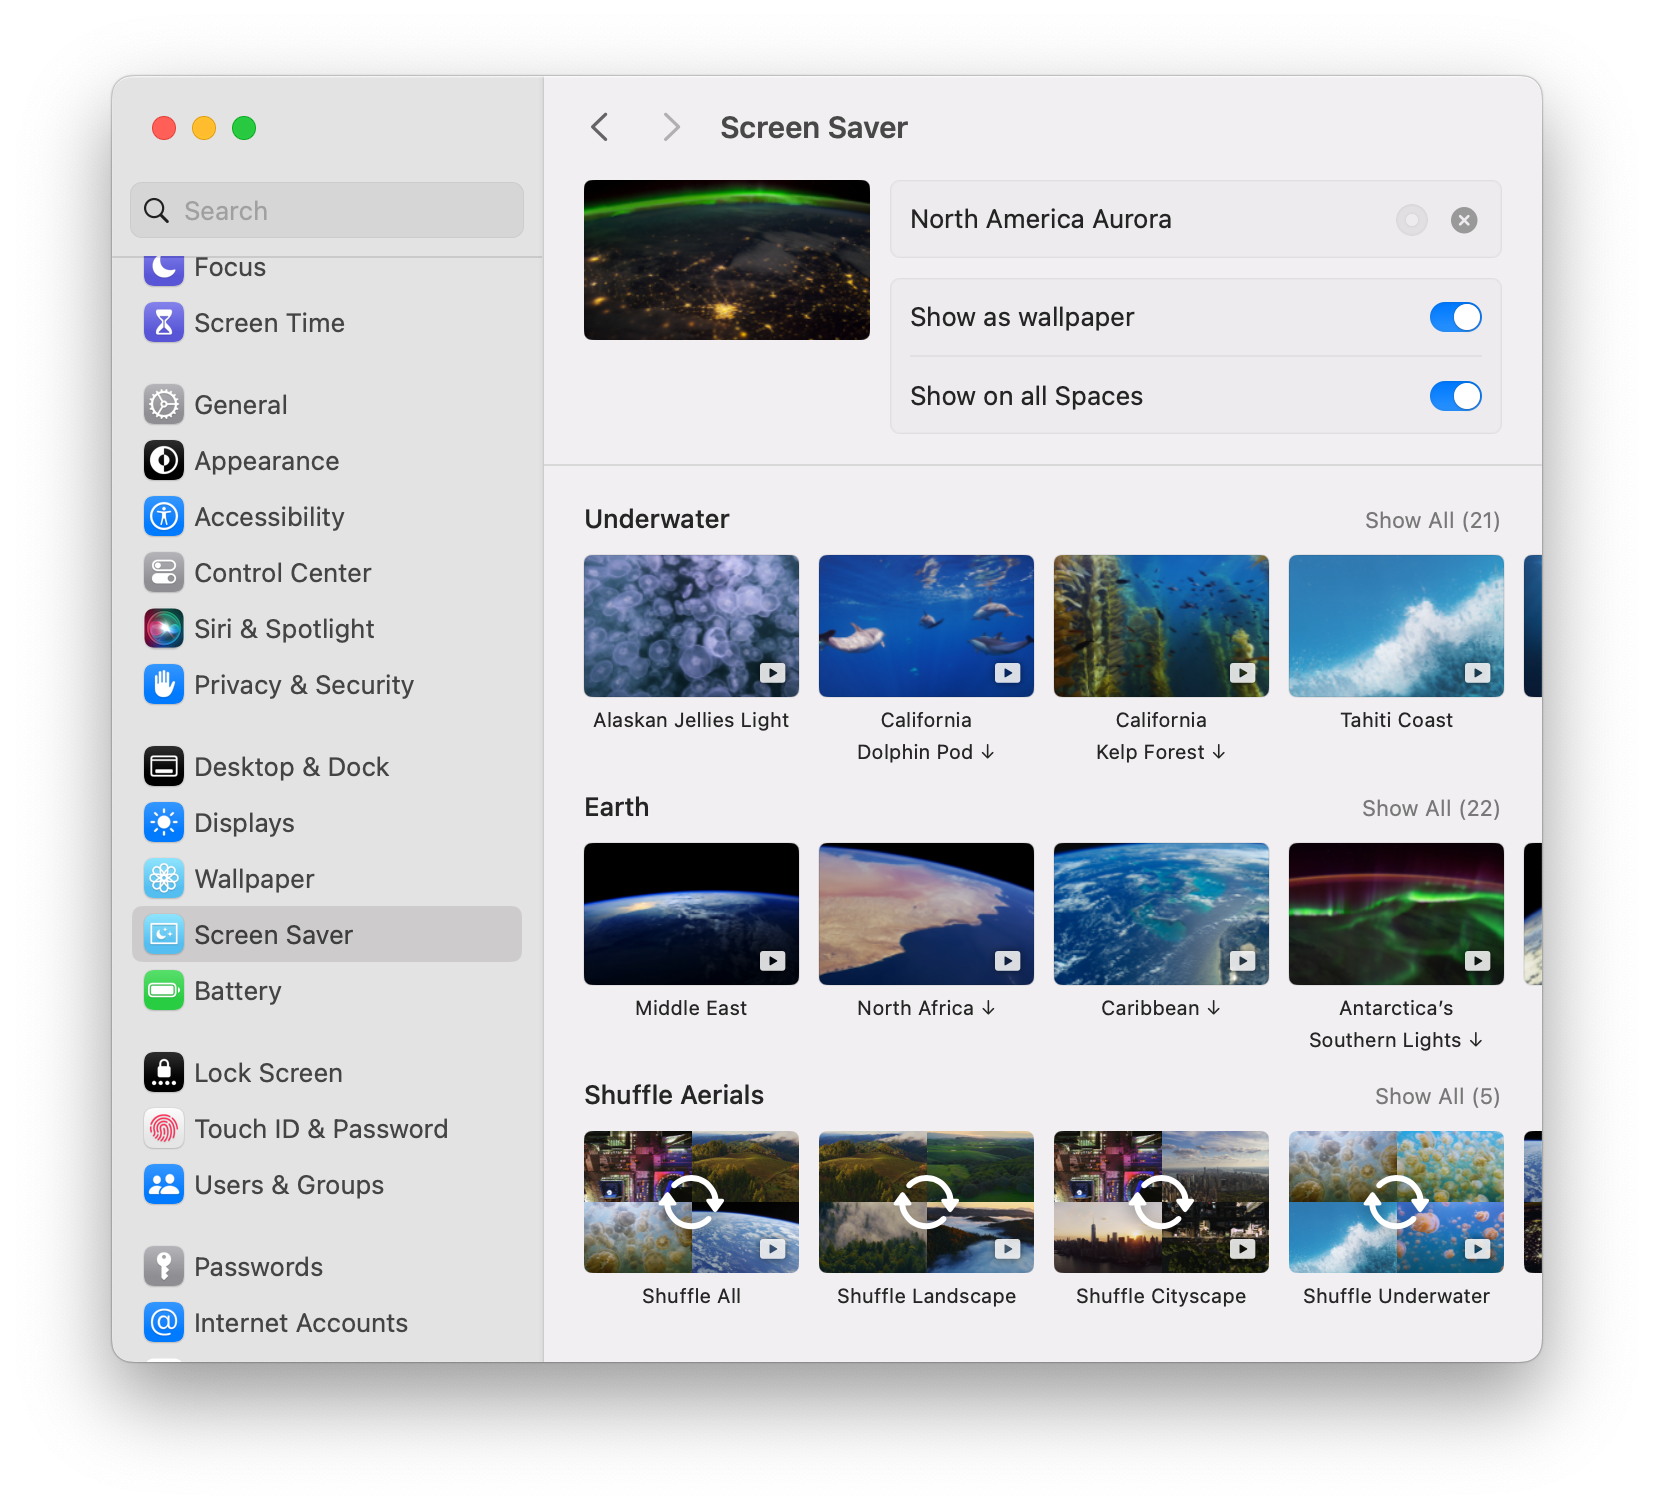1654x1510 pixels.
Task: Click the Touch ID fingerprint icon
Action: click(x=164, y=1129)
